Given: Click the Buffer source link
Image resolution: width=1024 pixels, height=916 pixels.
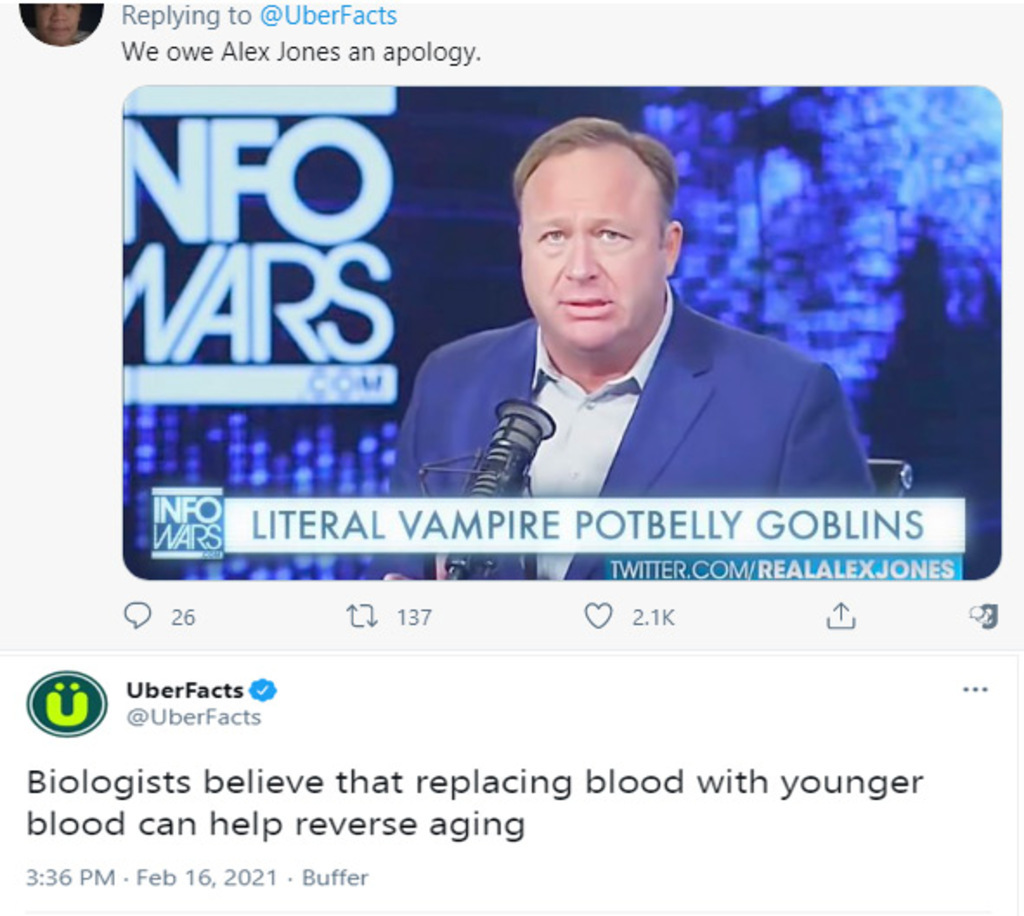Looking at the screenshot, I should pyautogui.click(x=335, y=878).
